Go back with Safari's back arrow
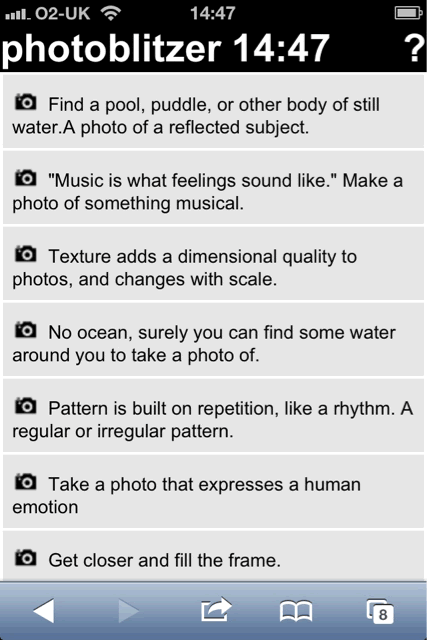The height and width of the screenshot is (640, 427). (x=44, y=611)
